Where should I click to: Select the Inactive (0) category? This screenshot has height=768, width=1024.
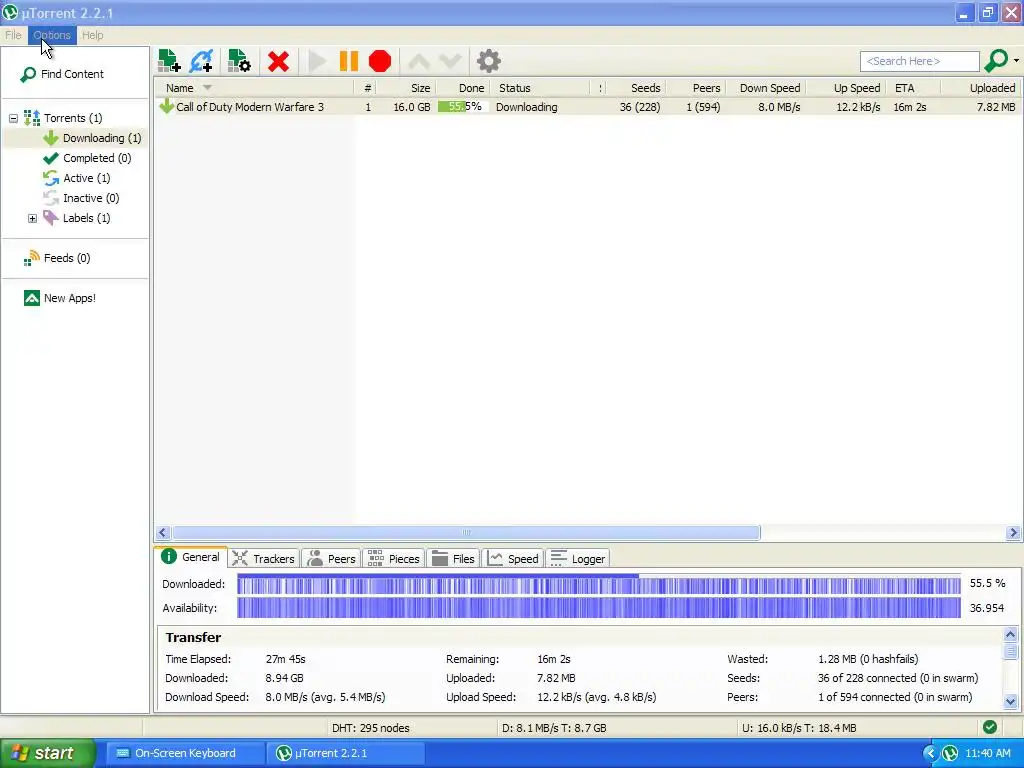[81, 198]
